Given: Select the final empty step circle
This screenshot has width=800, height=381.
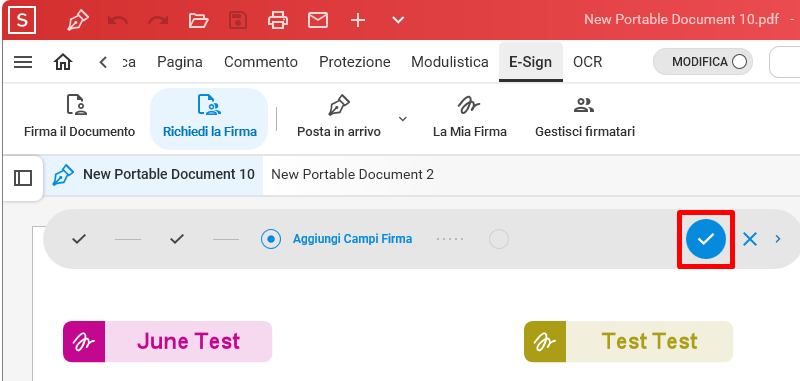Looking at the screenshot, I should (498, 239).
